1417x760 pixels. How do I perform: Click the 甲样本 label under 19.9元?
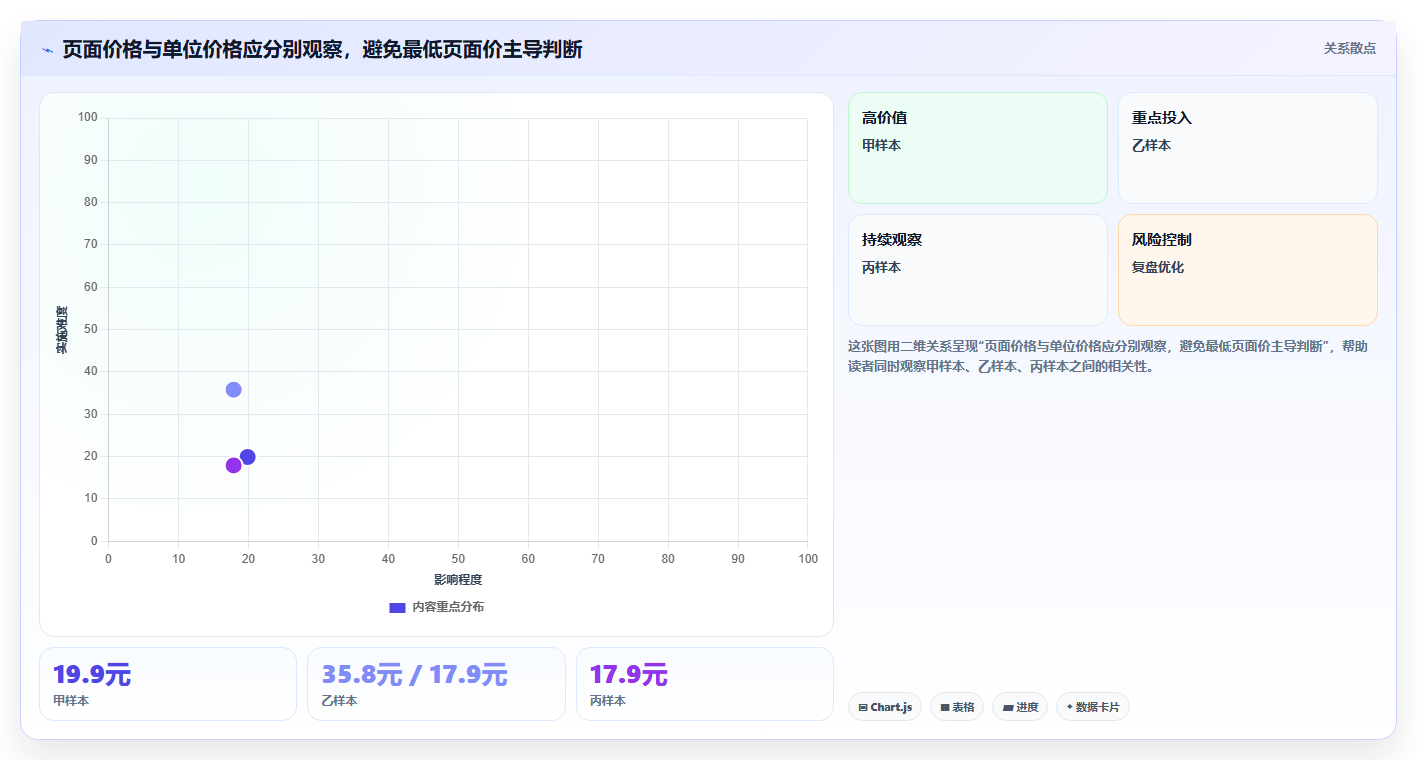tap(71, 701)
